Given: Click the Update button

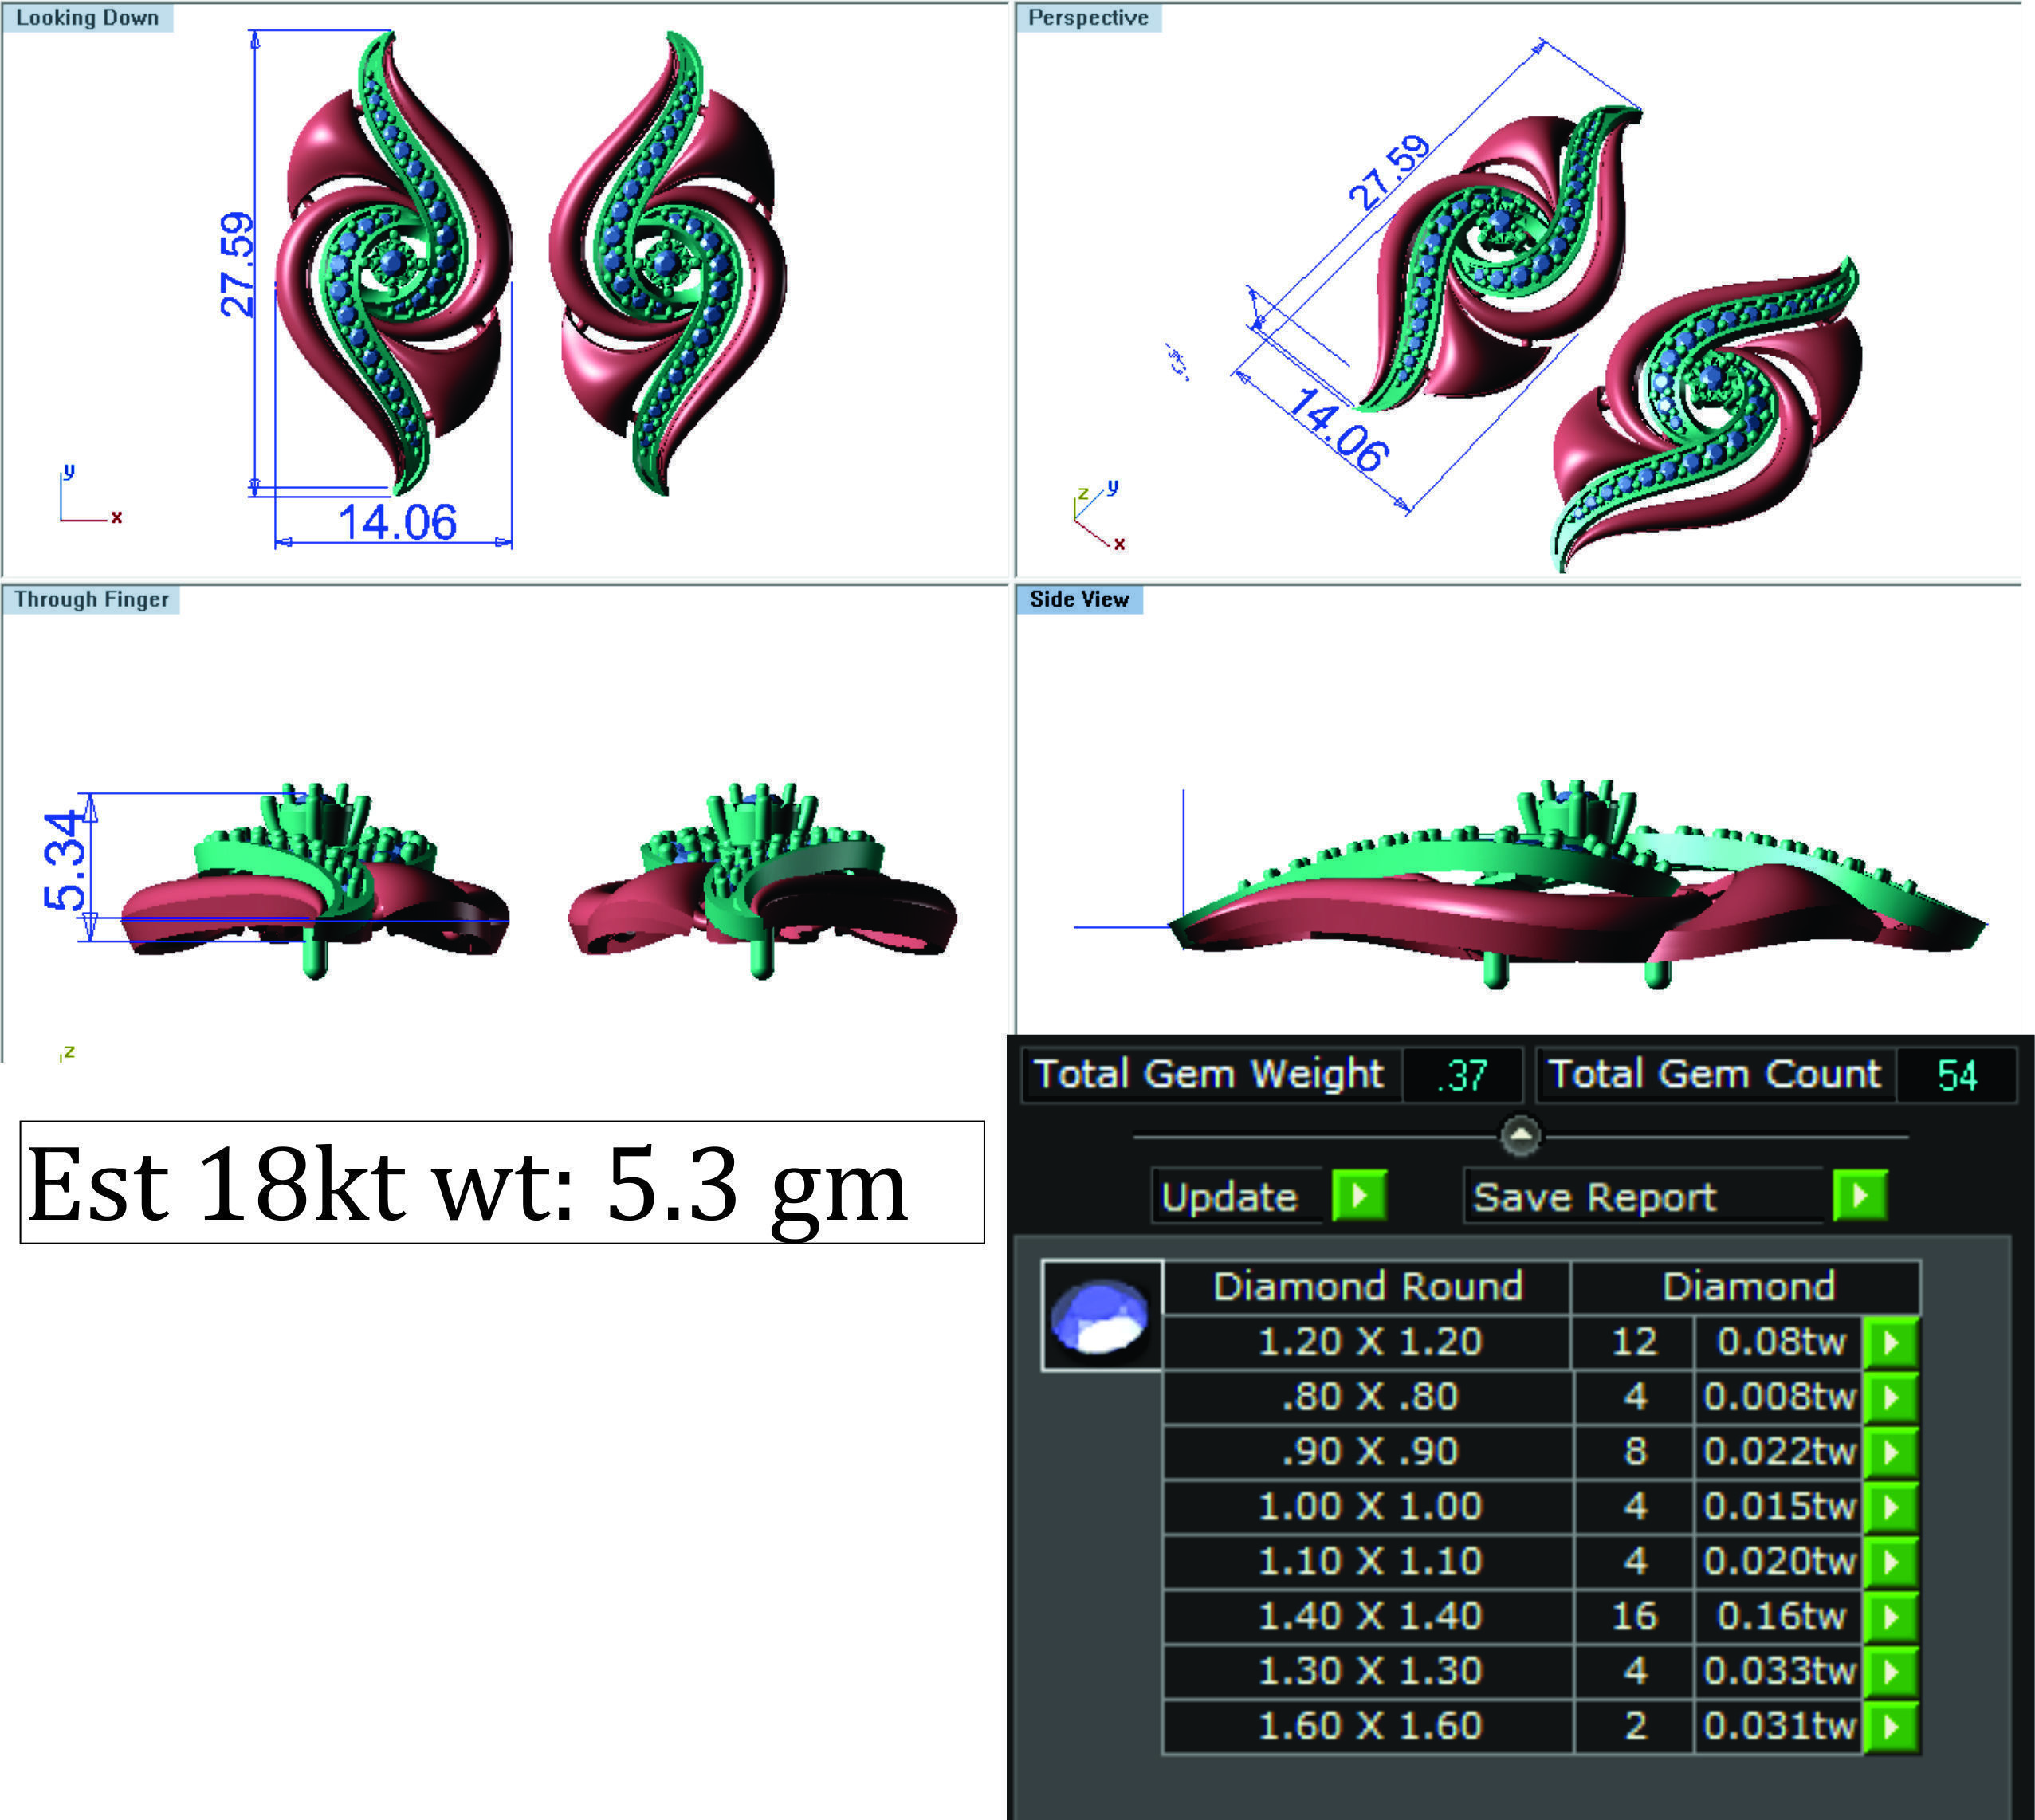Looking at the screenshot, I should coord(1238,1196).
